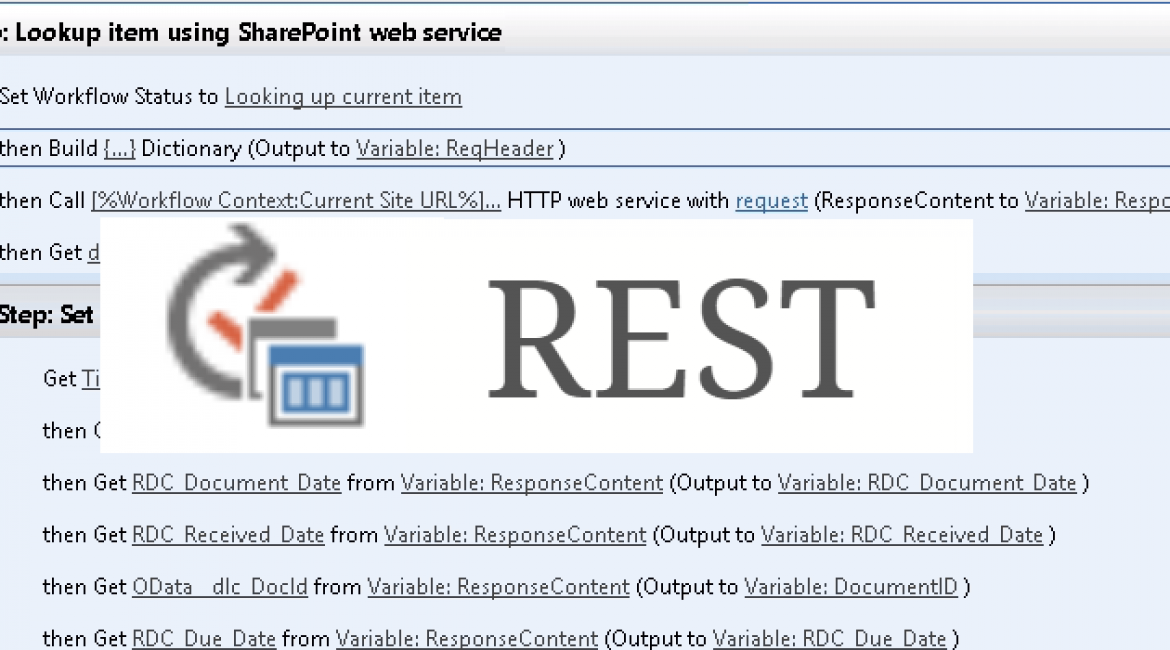
Task: Click the REST text in overlay banner
Action: pyautogui.click(x=681, y=338)
